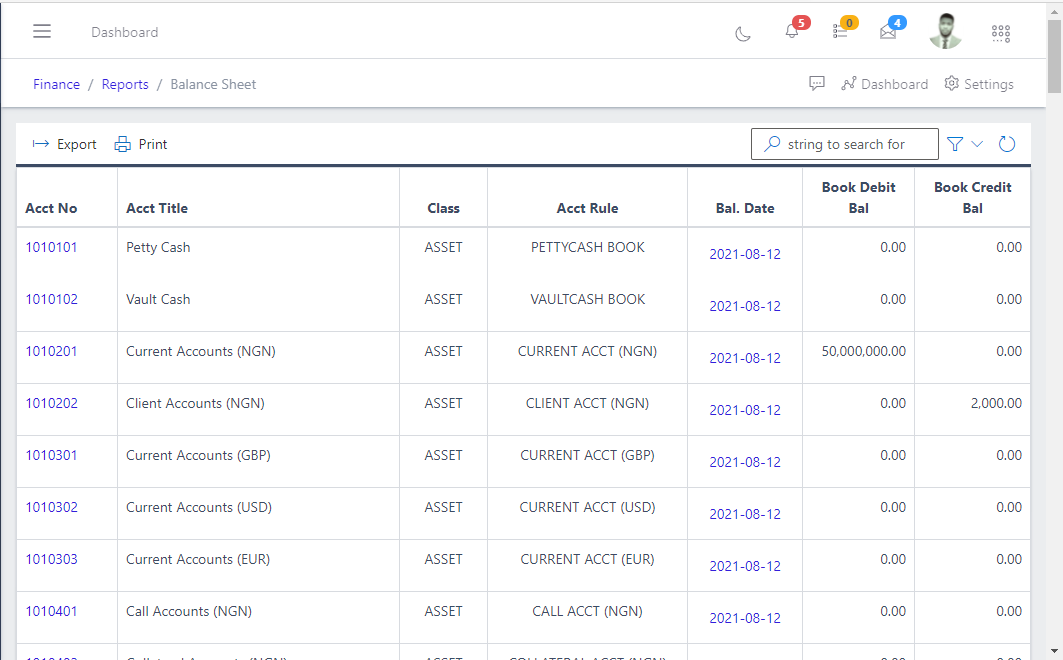
Task: Sort by Book Credit Bal header
Action: [972, 198]
